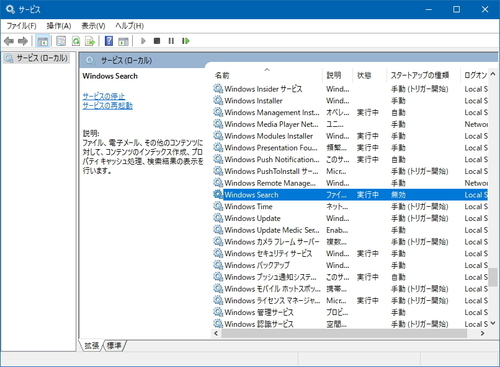Open the Properties toolbar icon
Screen dimensions: 500x367
(61, 41)
